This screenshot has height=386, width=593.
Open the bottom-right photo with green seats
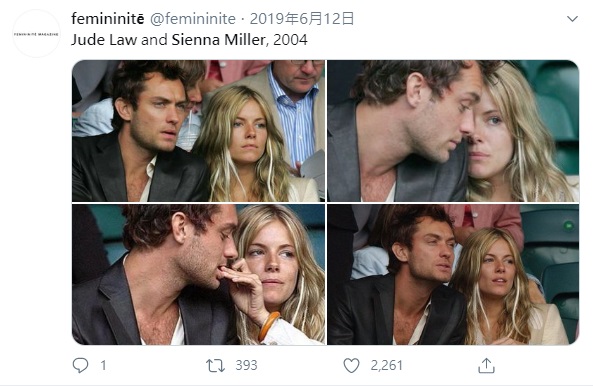[453, 274]
